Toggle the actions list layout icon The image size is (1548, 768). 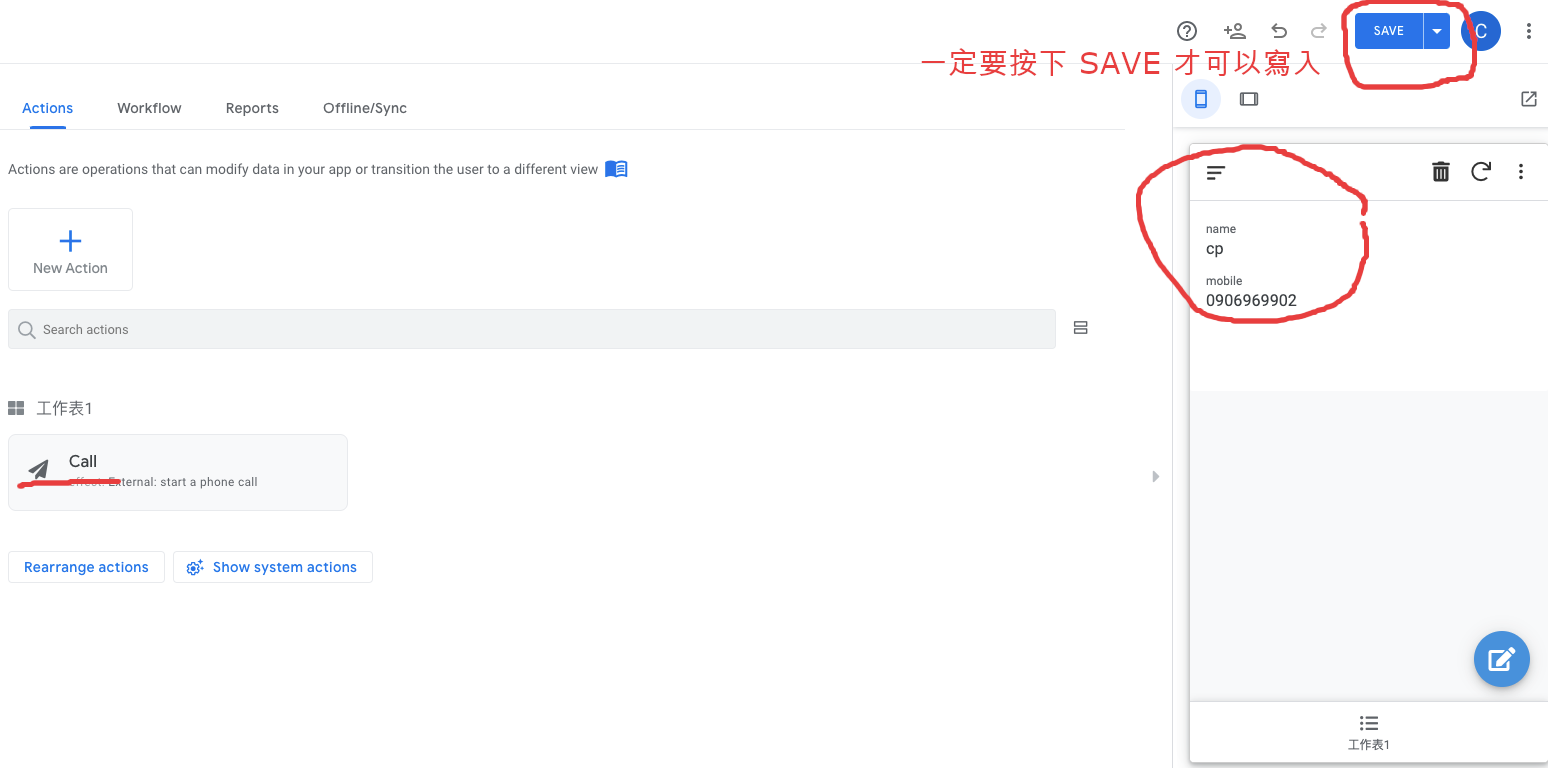click(x=1080, y=328)
